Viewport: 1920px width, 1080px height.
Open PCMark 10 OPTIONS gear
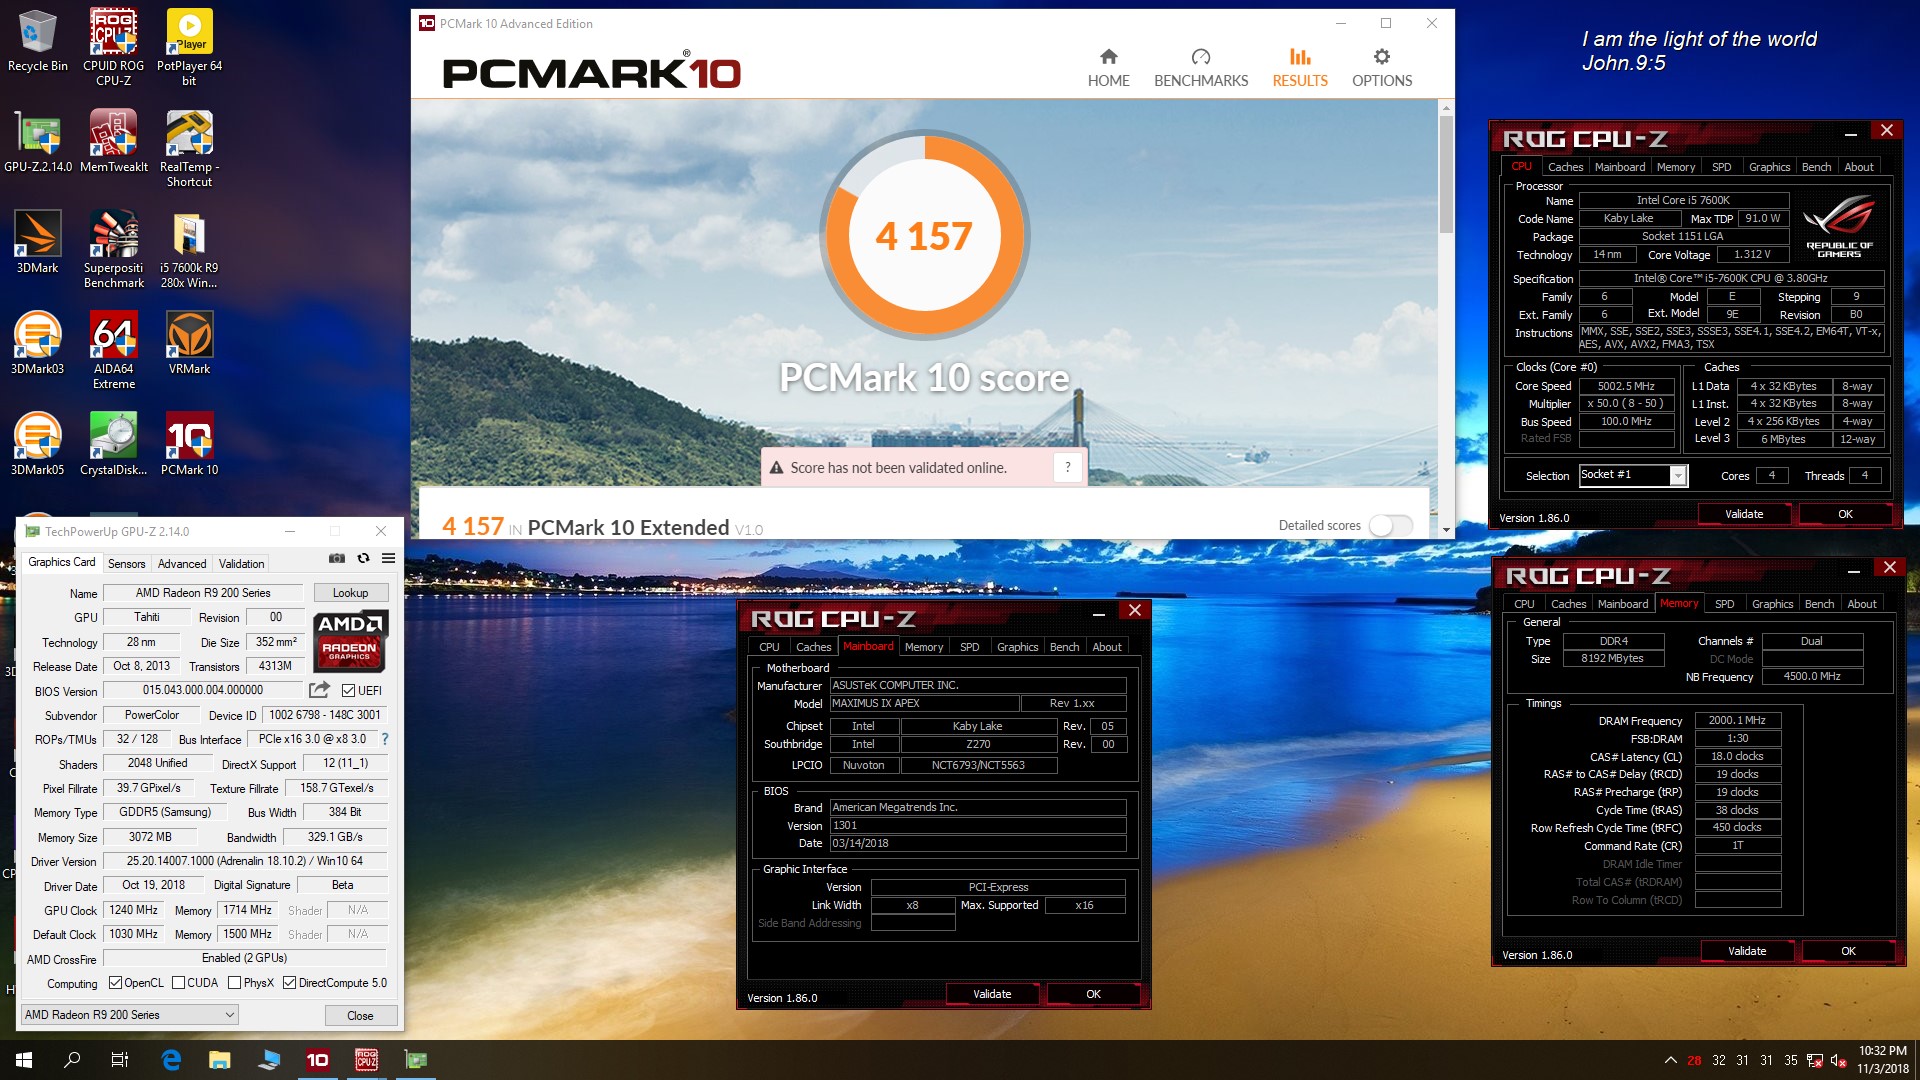[x=1382, y=68]
